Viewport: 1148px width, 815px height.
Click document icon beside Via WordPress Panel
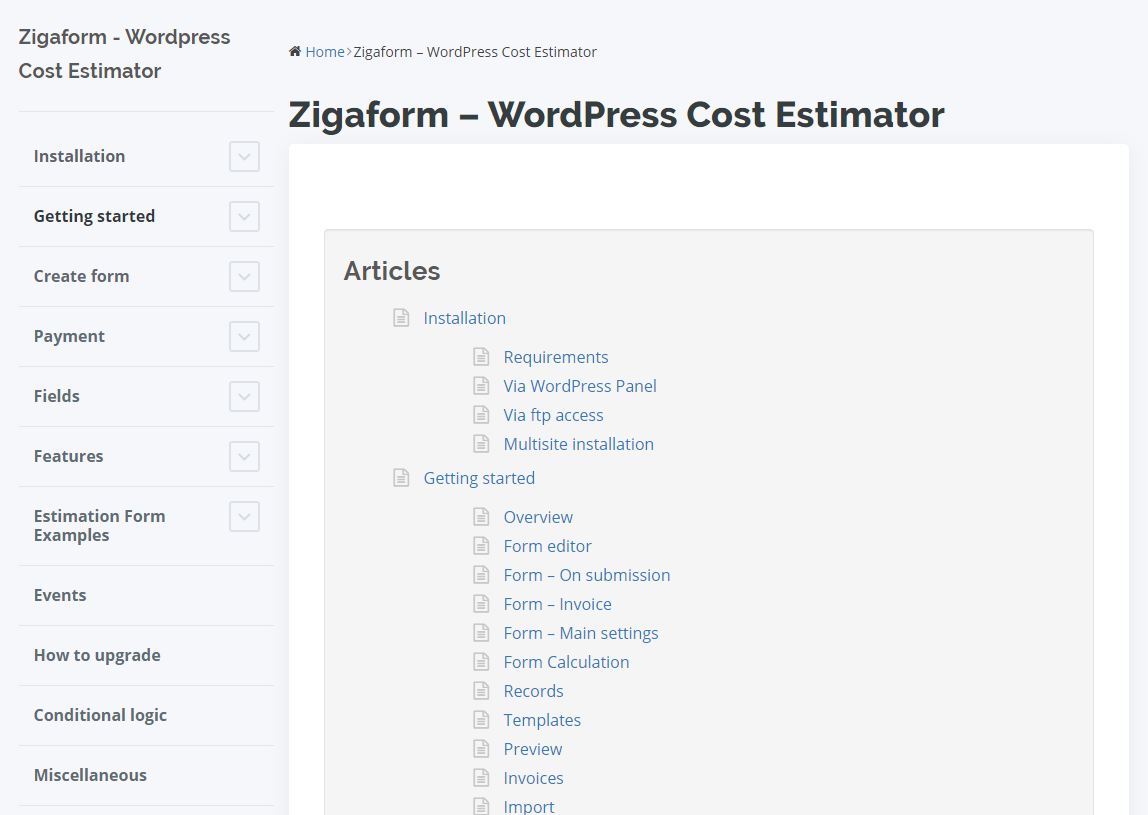pyautogui.click(x=481, y=386)
